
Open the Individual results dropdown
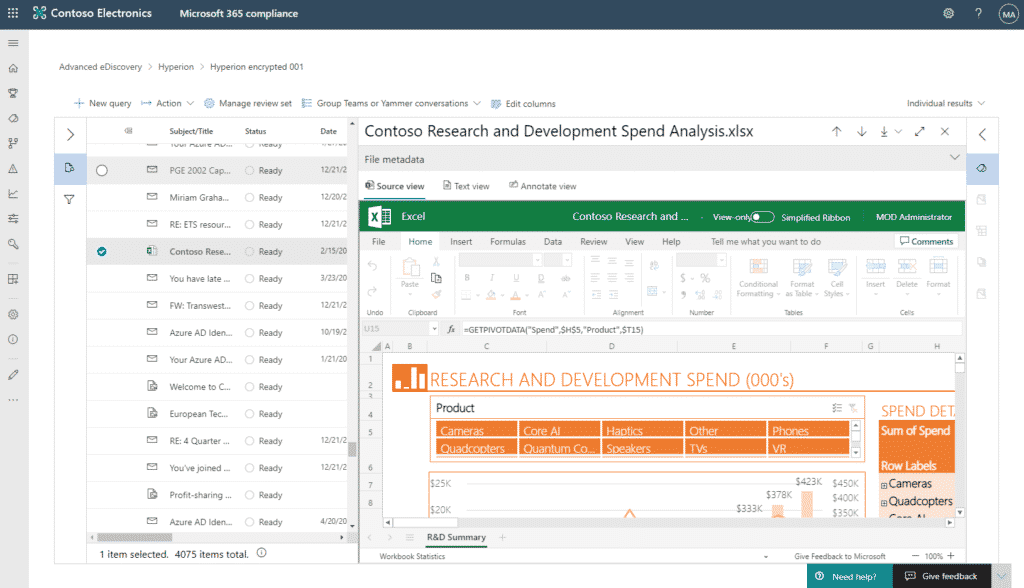click(945, 103)
